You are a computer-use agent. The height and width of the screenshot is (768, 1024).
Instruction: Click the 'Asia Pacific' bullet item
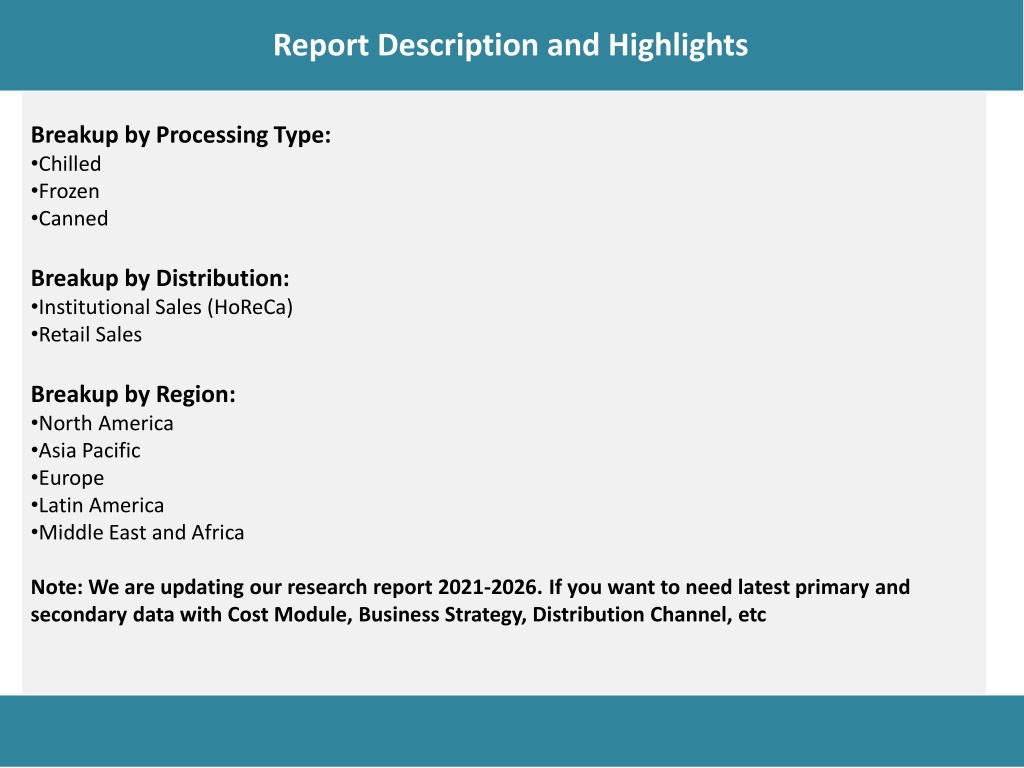pos(86,451)
